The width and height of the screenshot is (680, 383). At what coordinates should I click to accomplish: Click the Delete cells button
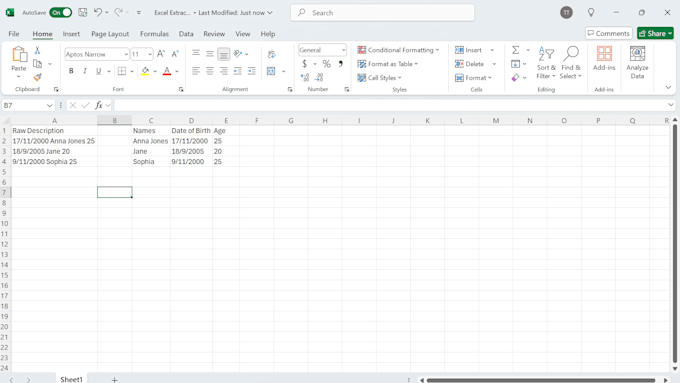pyautogui.click(x=470, y=64)
